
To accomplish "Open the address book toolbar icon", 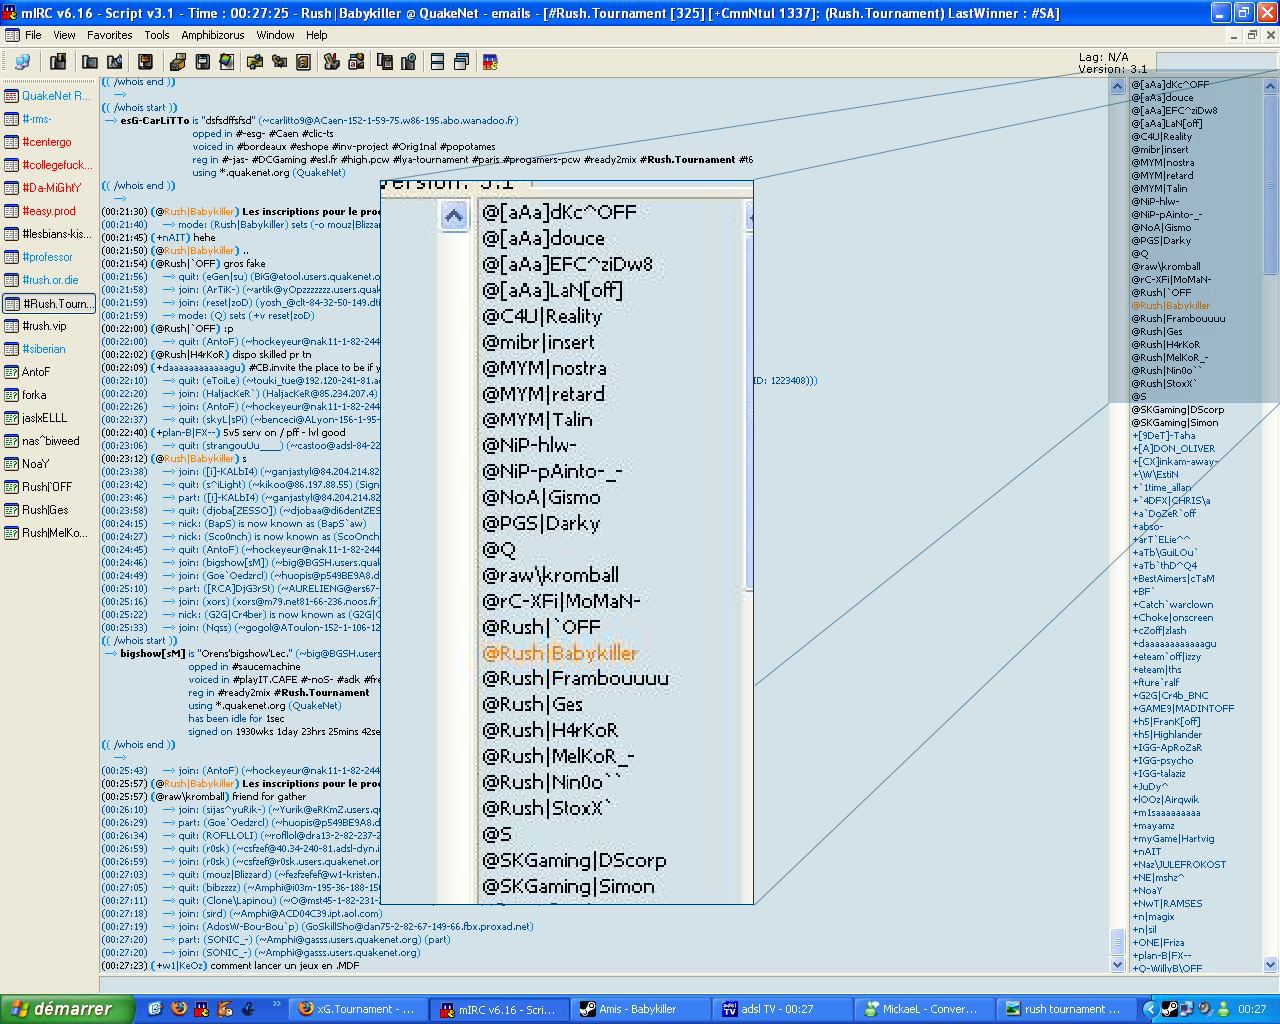I will 303,62.
